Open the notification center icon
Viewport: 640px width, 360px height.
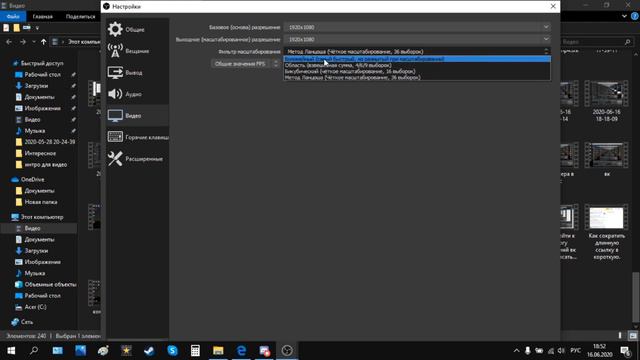click(x=625, y=351)
